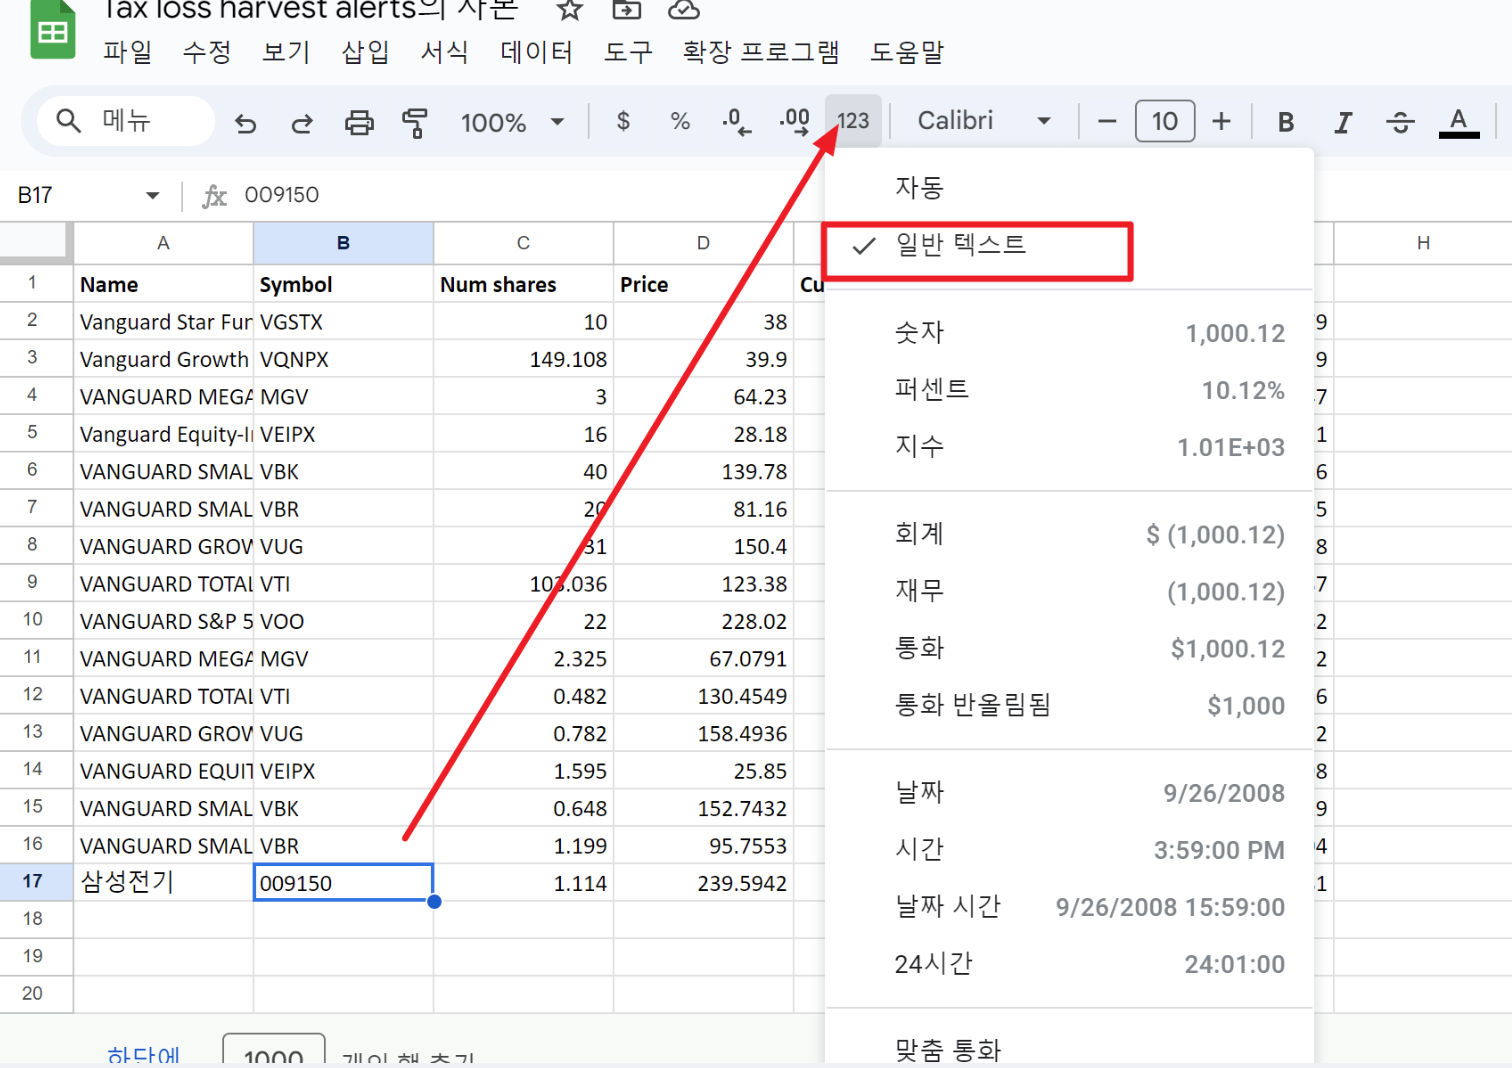Select column B header
Viewport: 1512px width, 1068px height.
[343, 243]
